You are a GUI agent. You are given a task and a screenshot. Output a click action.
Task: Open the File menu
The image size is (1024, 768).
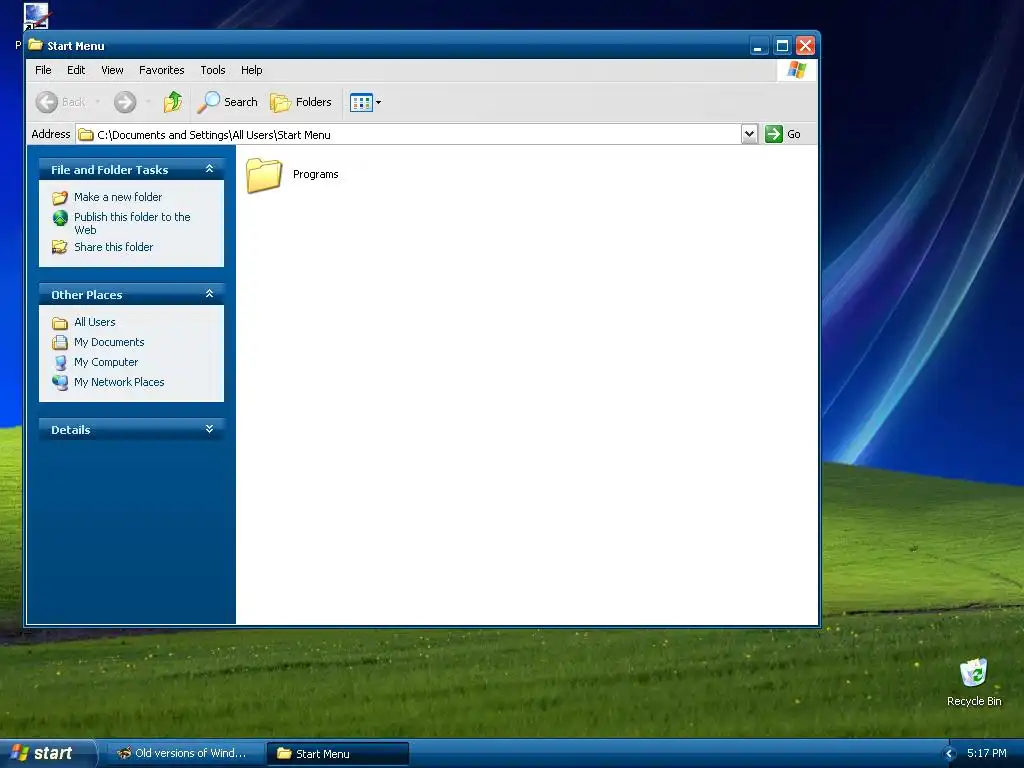click(43, 70)
